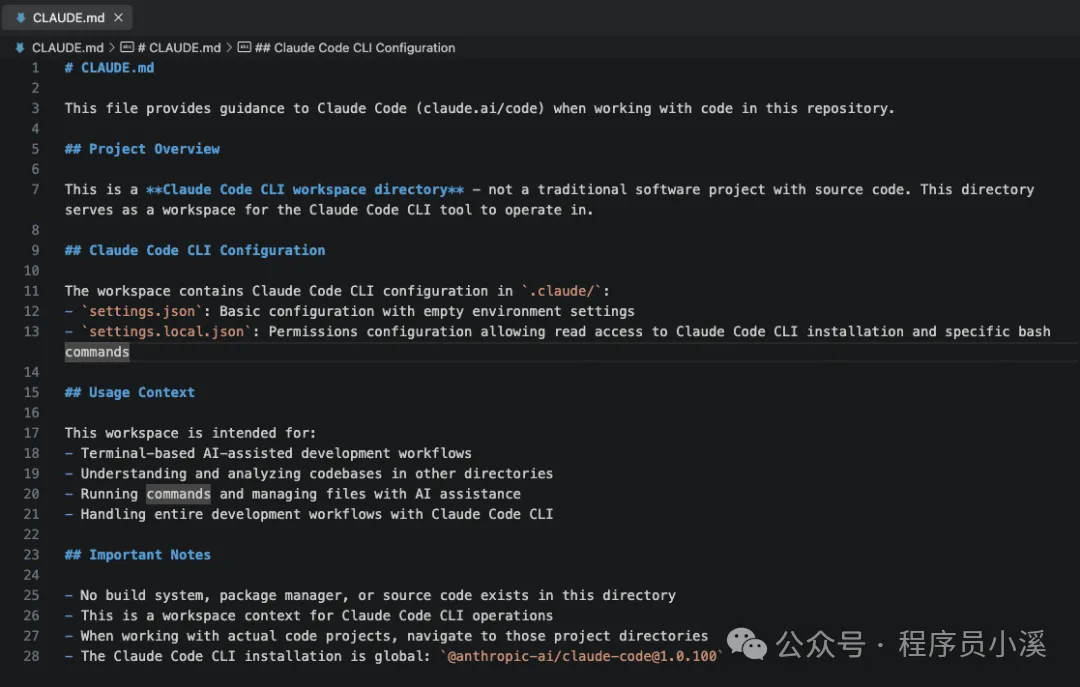Click line number 1 in the gutter
Image resolution: width=1080 pixels, height=687 pixels.
[35, 68]
